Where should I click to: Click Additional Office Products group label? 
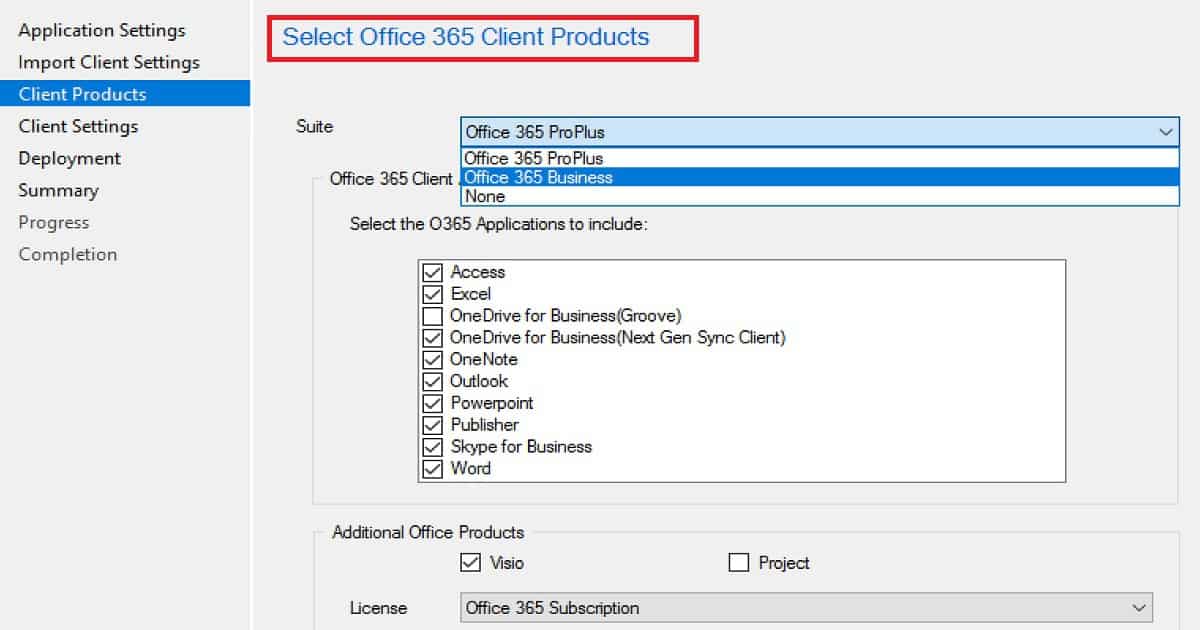click(x=428, y=532)
